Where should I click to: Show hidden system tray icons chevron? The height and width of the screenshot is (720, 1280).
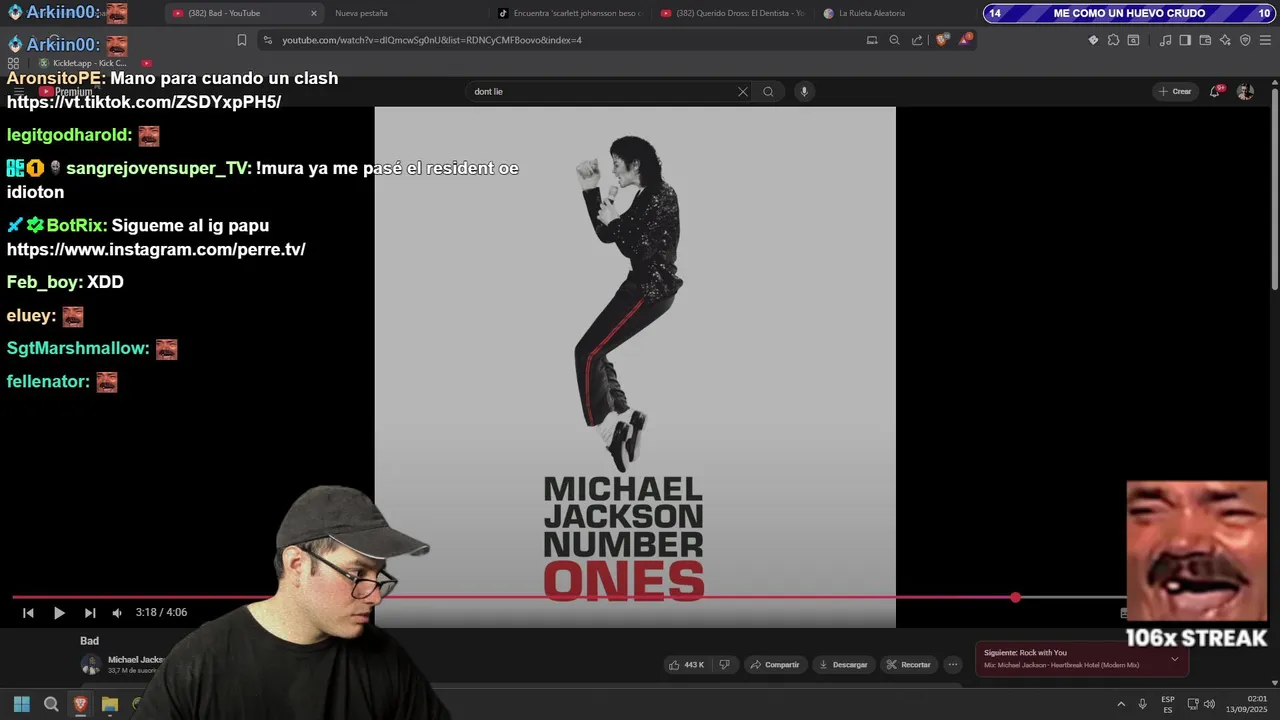(x=1122, y=705)
